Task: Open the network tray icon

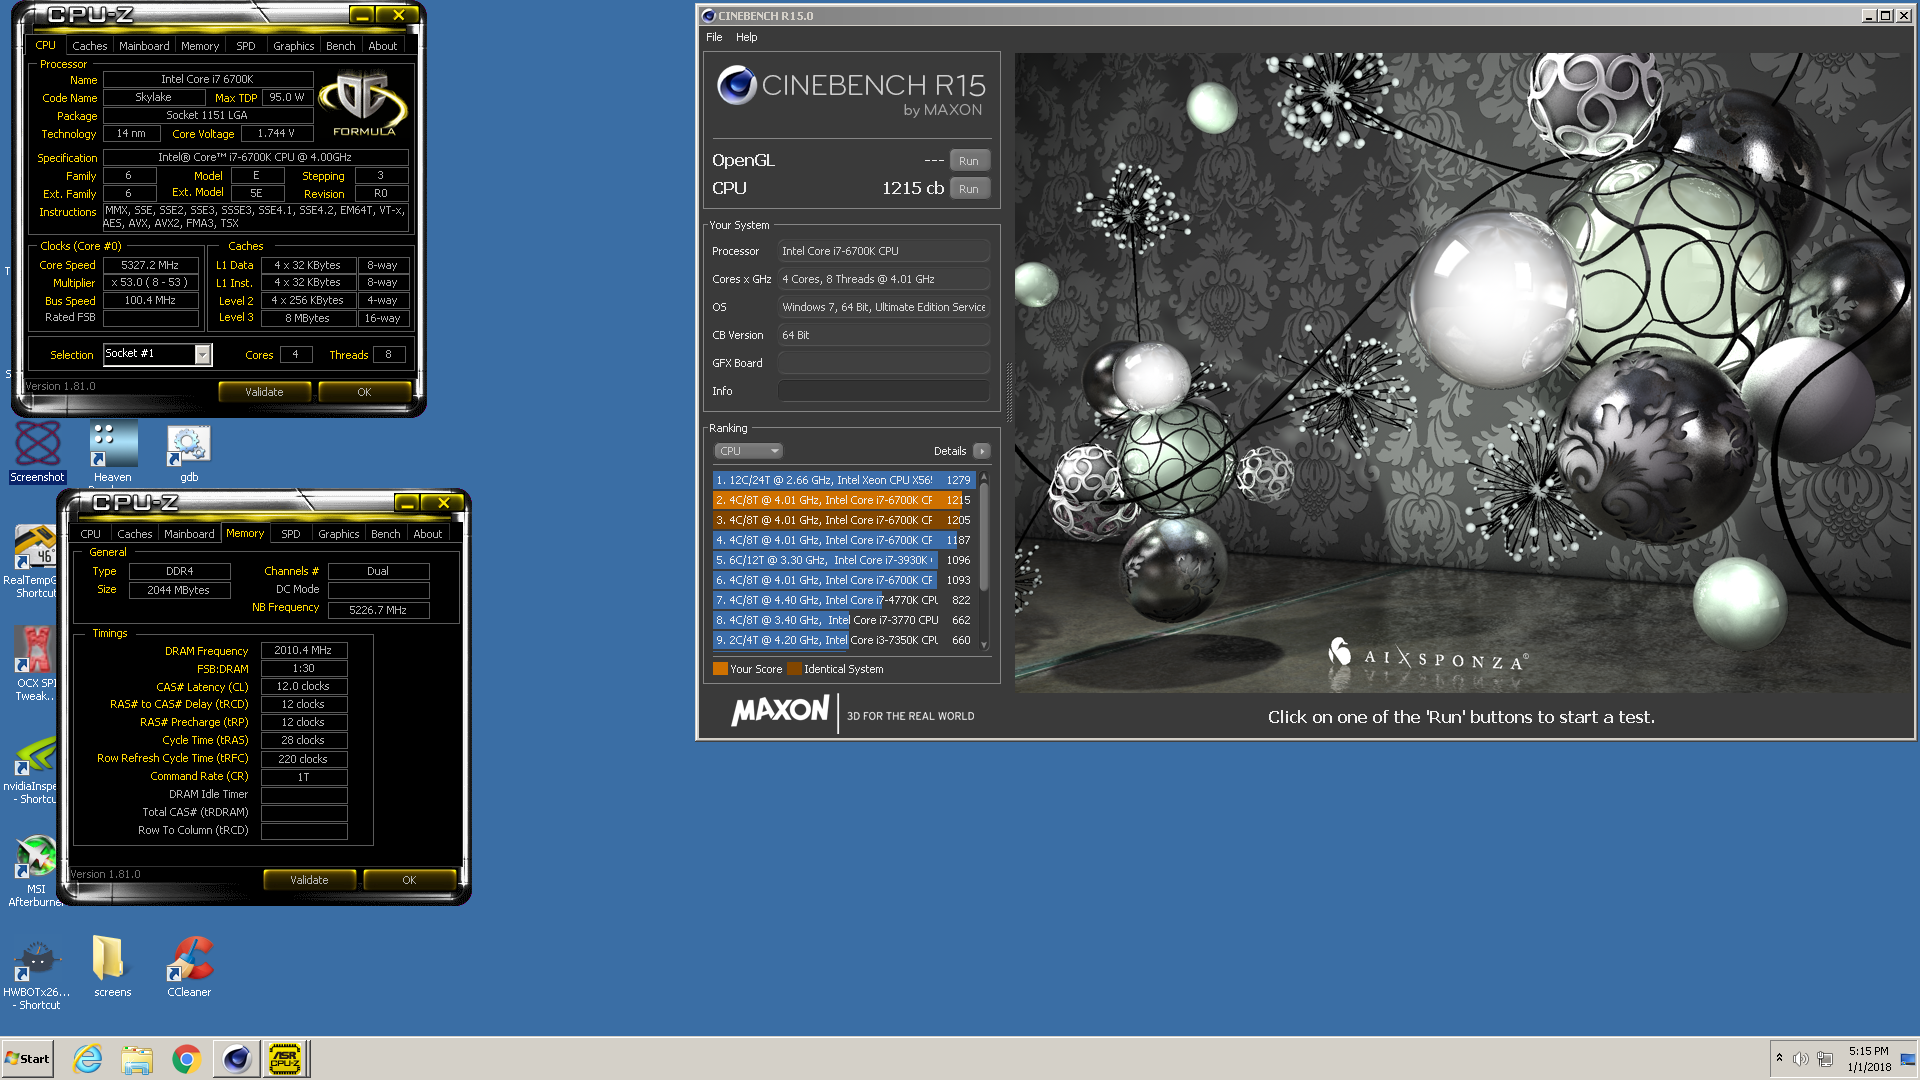Action: click(1825, 1059)
